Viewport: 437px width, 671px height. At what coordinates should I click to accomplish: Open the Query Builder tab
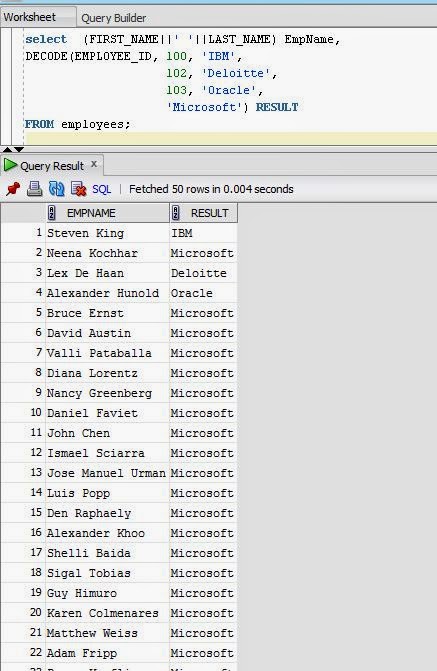click(113, 18)
